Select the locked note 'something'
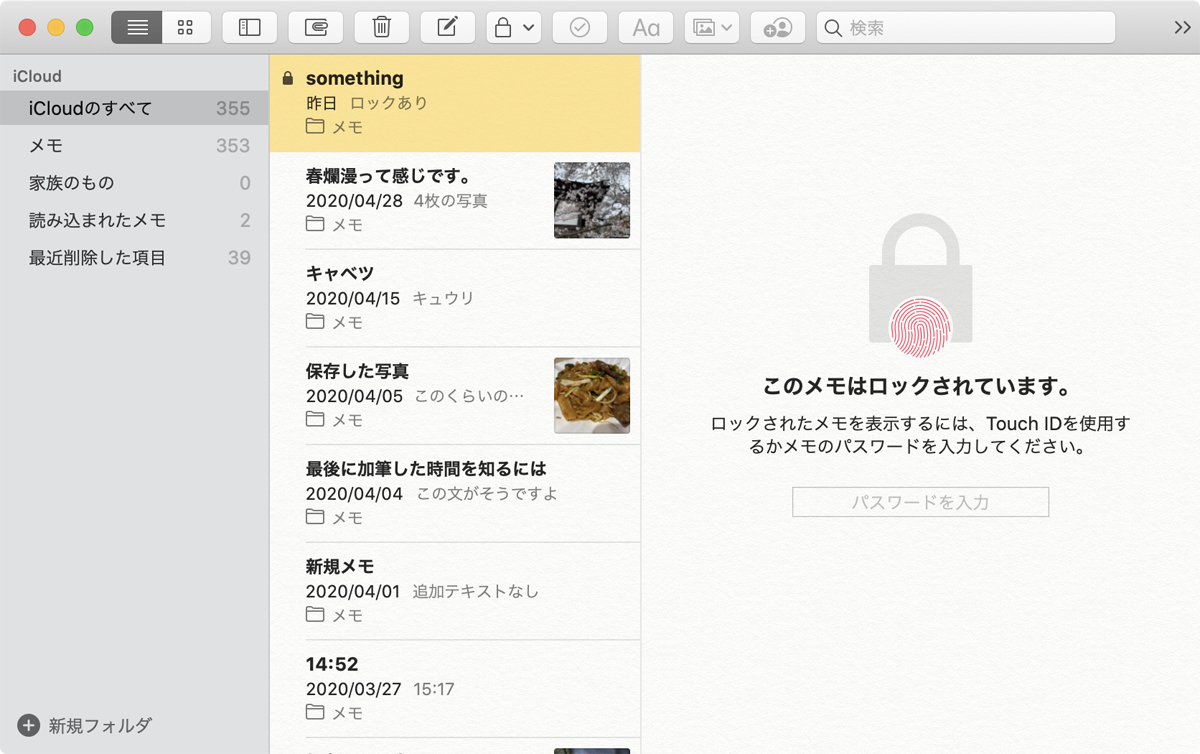 (455, 103)
